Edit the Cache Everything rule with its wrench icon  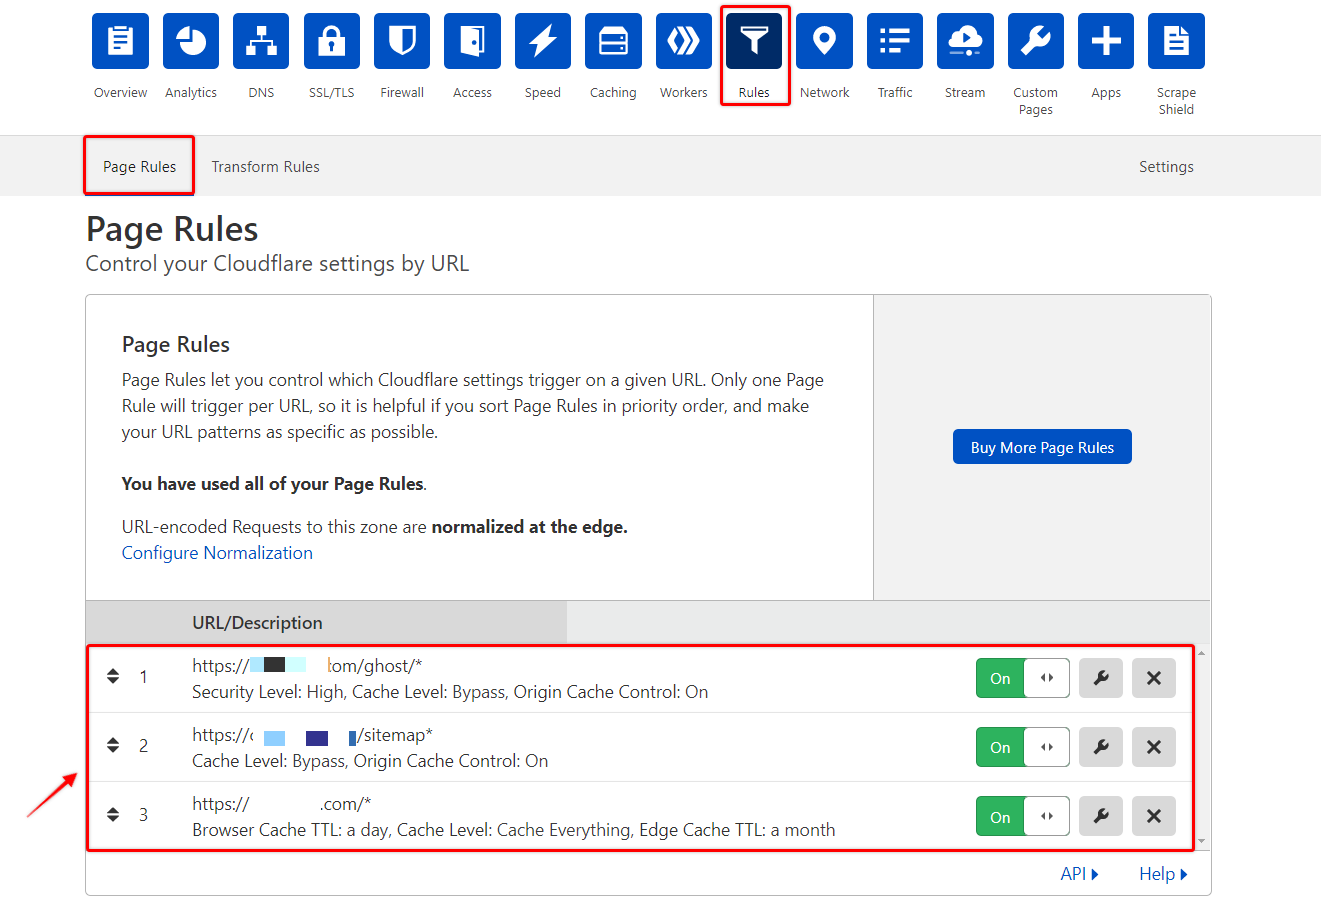pos(1101,816)
